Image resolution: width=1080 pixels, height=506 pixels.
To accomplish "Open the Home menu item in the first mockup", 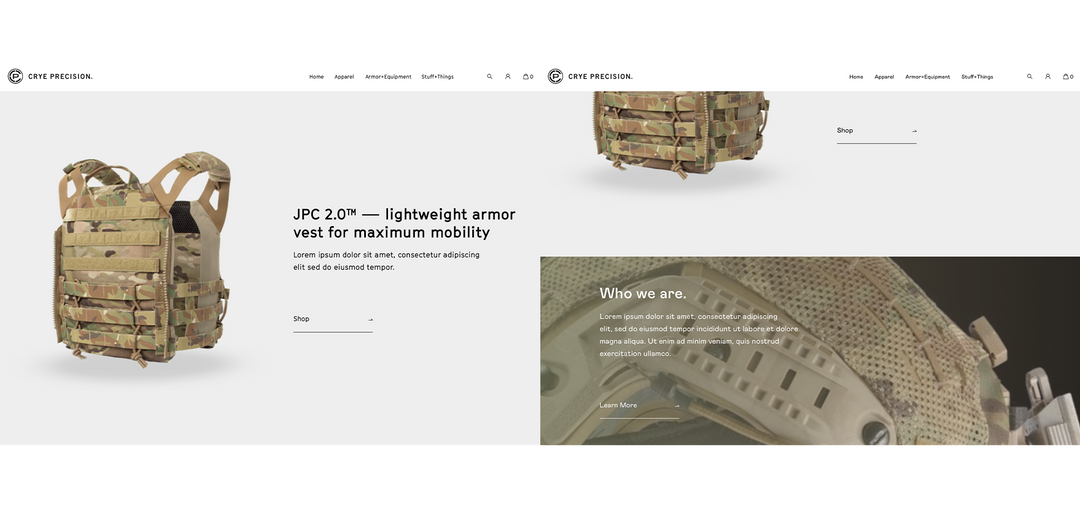I will point(316,76).
